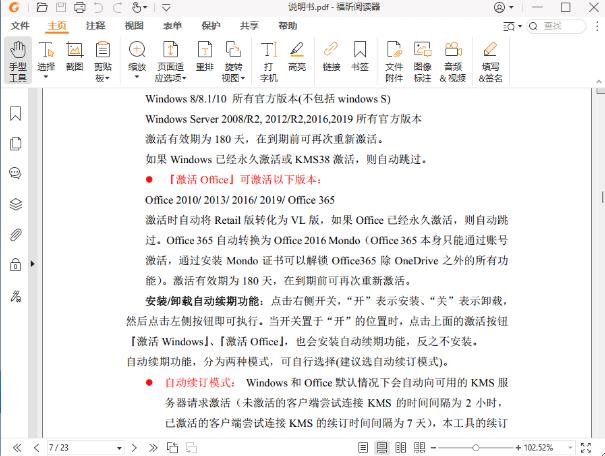Switch to the Comment (注释) tab
The width and height of the screenshot is (605, 456).
[x=95, y=26]
